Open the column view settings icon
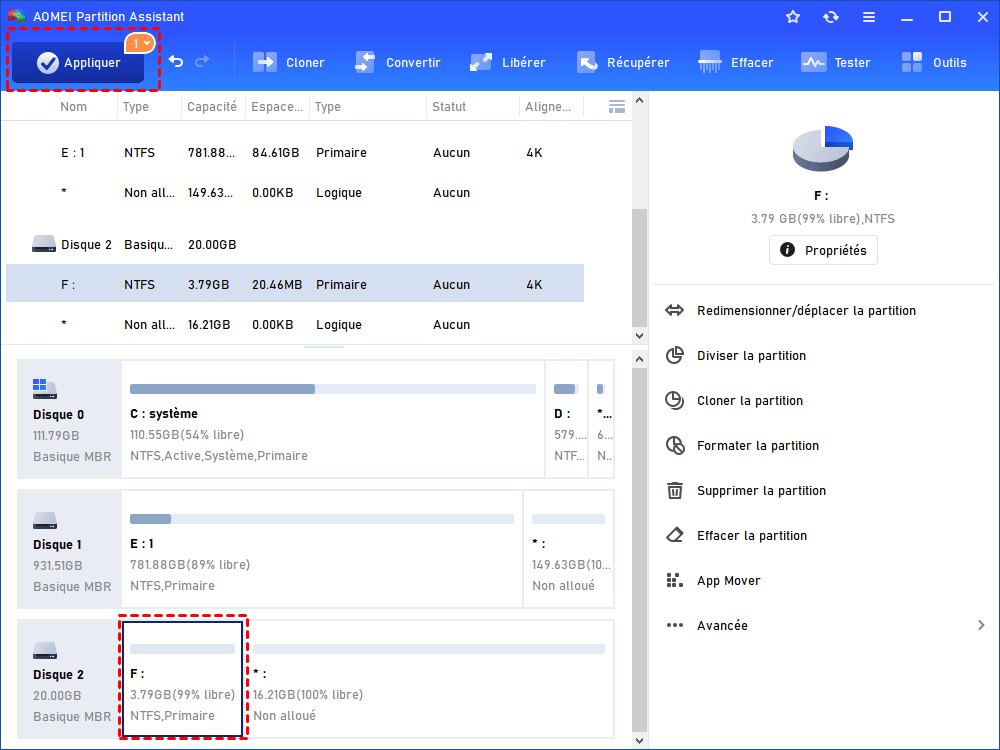The width and height of the screenshot is (1000, 750). (617, 107)
